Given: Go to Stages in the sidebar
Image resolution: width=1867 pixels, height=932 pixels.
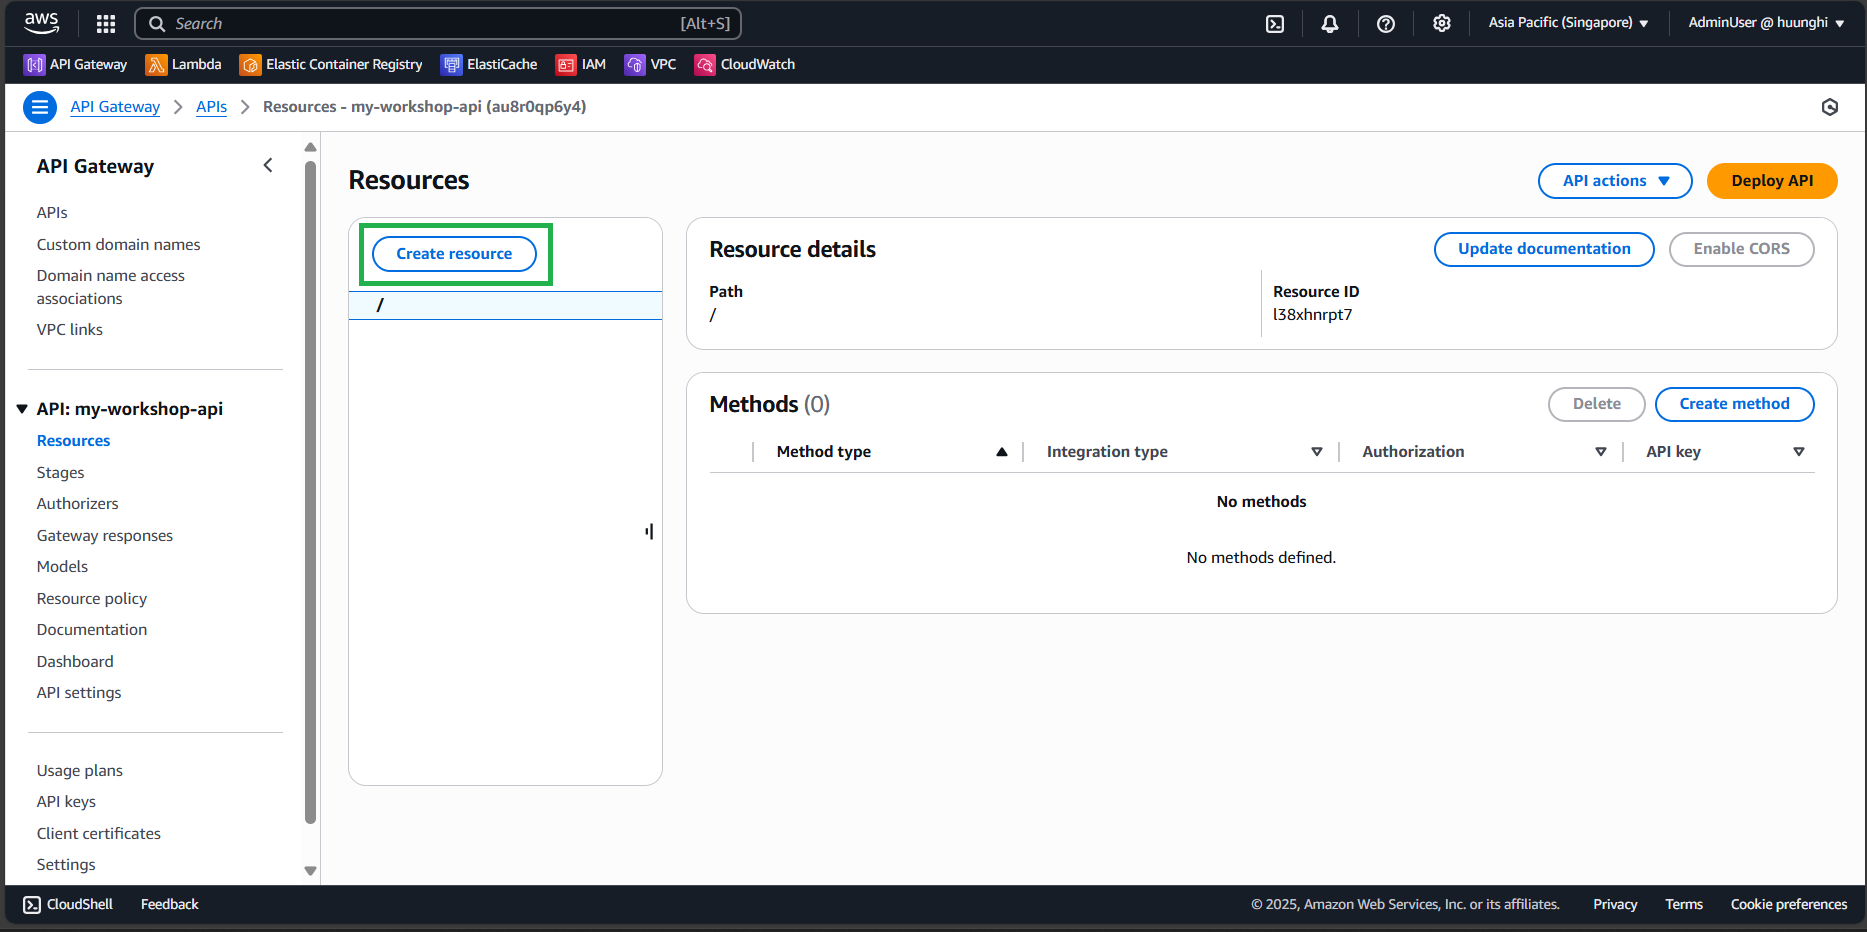Looking at the screenshot, I should click(x=61, y=472).
